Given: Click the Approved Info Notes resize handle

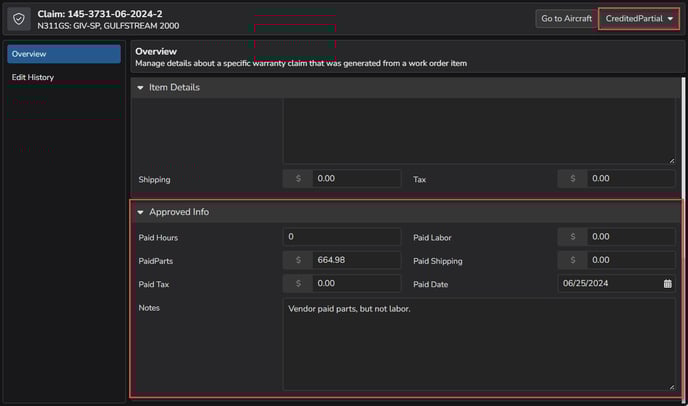Looking at the screenshot, I should click(671, 387).
